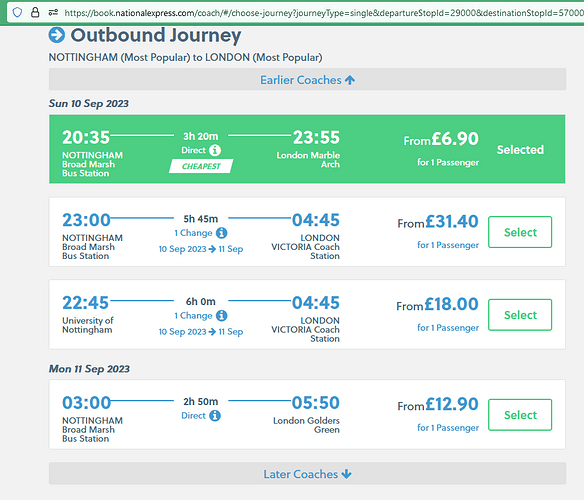Click the 23:00 departure time
Screen dimensions: 584x500
coord(86,220)
